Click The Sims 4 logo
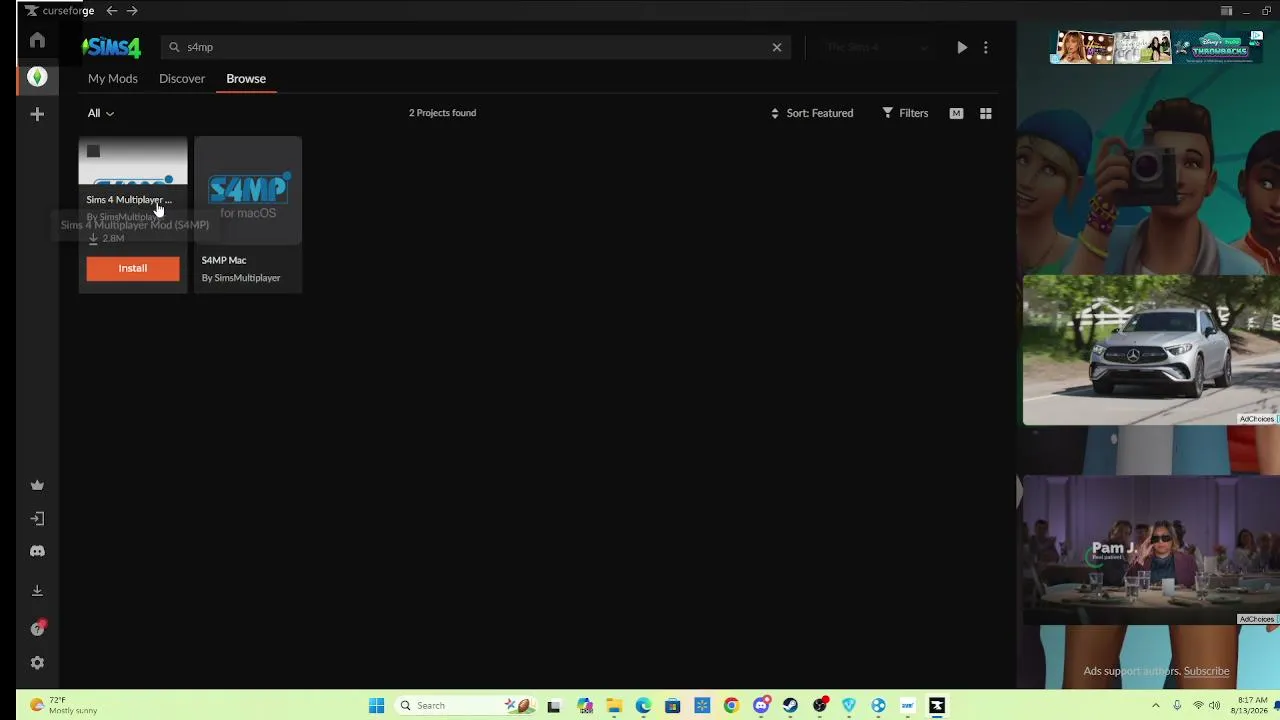 pos(111,47)
